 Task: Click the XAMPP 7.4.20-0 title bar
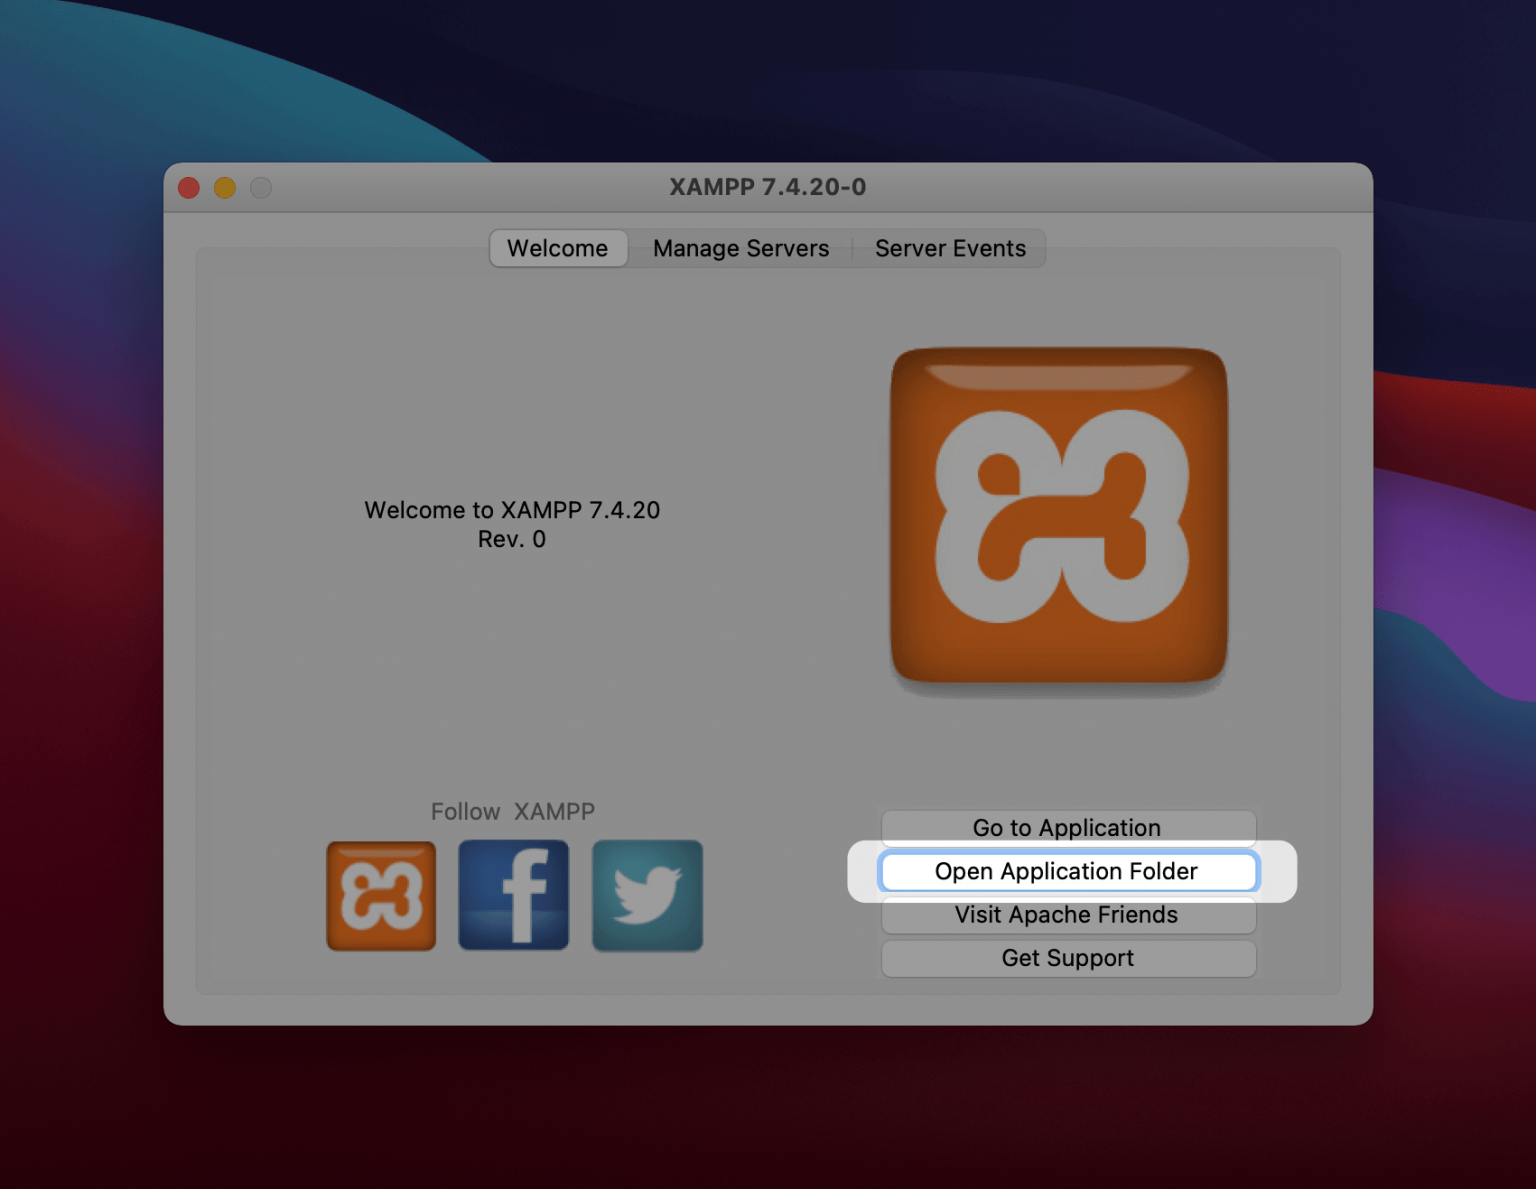767,187
